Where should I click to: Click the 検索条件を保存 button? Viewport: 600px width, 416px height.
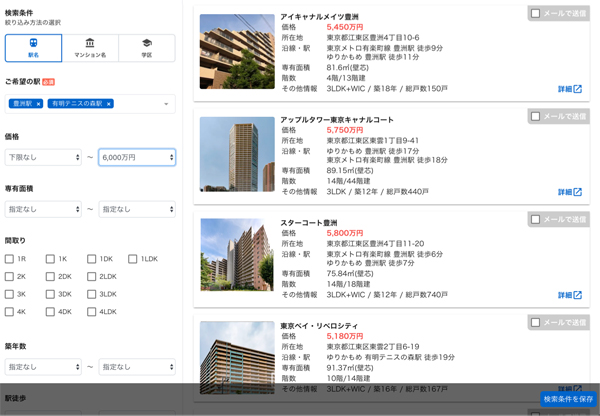(568, 399)
